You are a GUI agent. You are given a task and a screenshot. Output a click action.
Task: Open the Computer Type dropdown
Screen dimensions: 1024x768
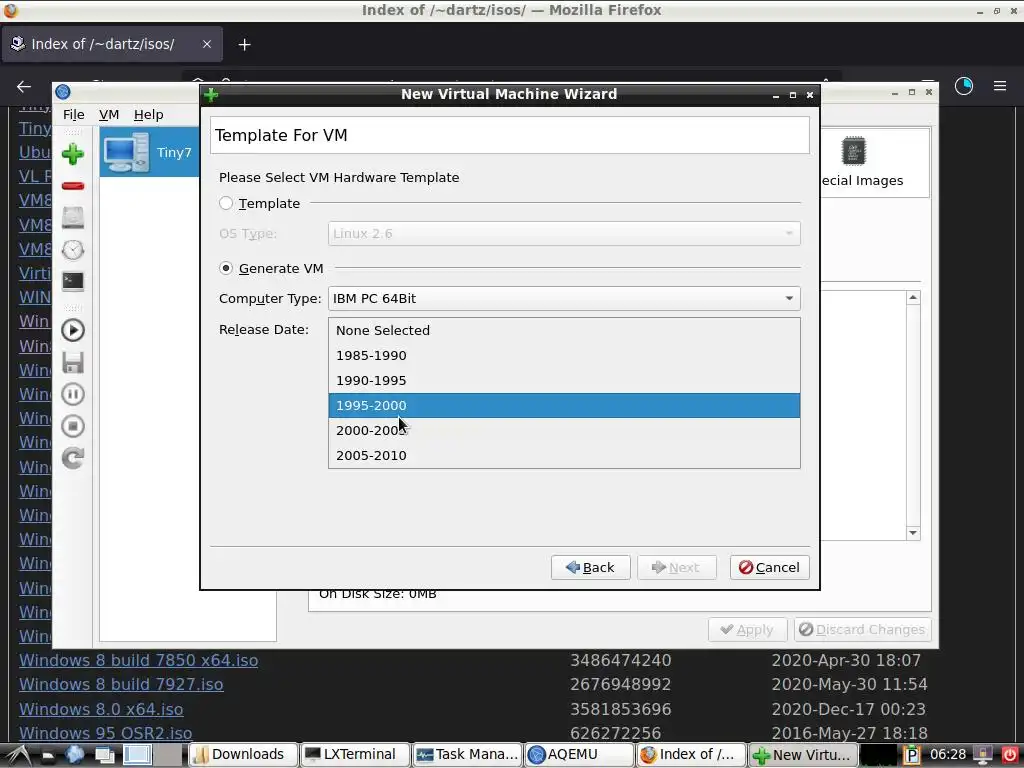tap(564, 298)
